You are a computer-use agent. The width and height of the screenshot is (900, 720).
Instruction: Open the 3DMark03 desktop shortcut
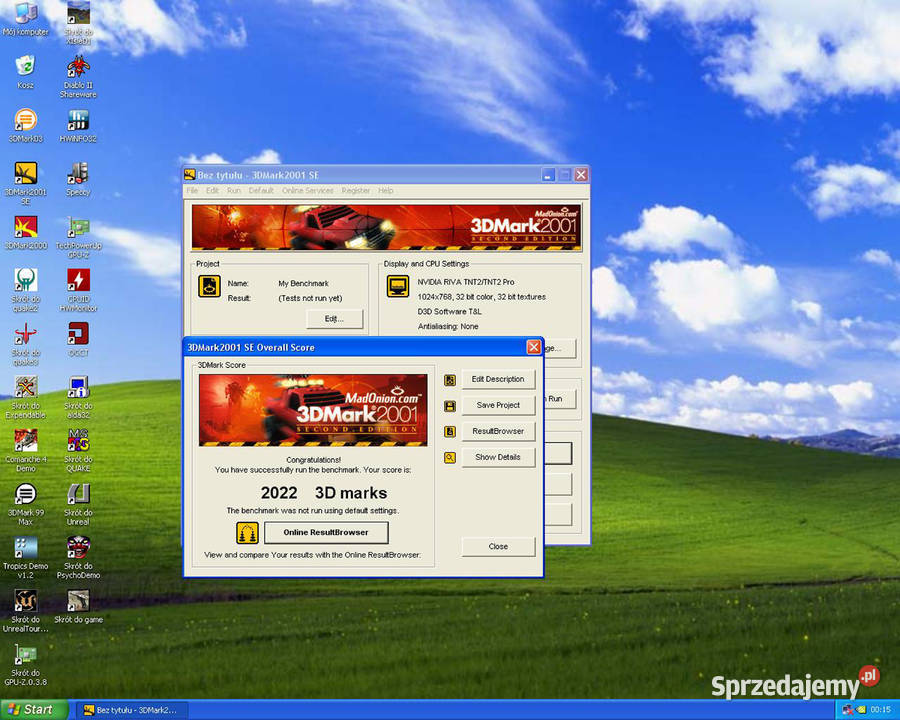pyautogui.click(x=25, y=126)
